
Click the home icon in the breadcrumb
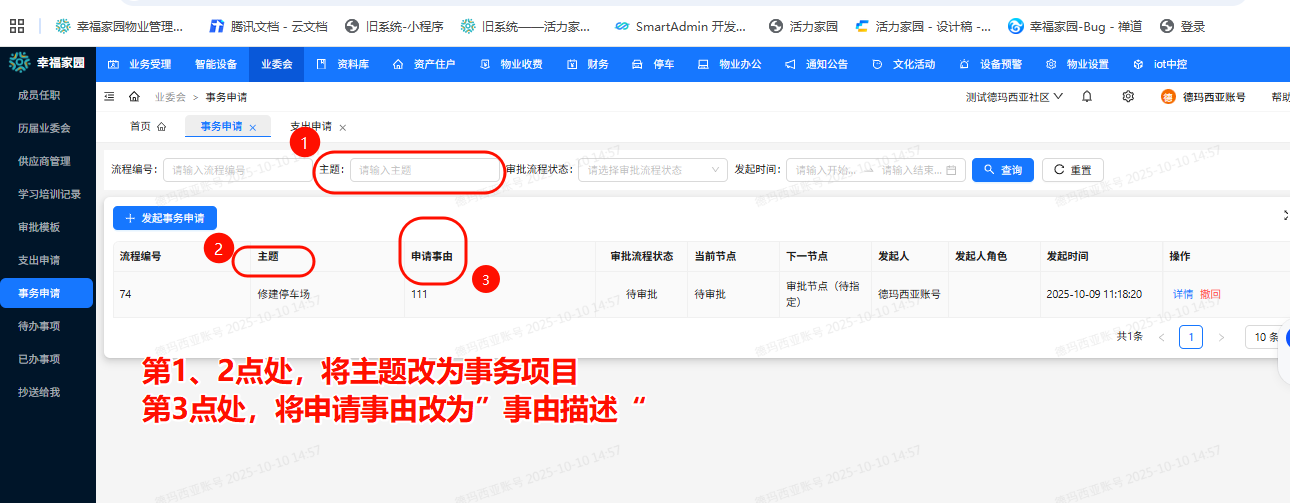pos(134,97)
